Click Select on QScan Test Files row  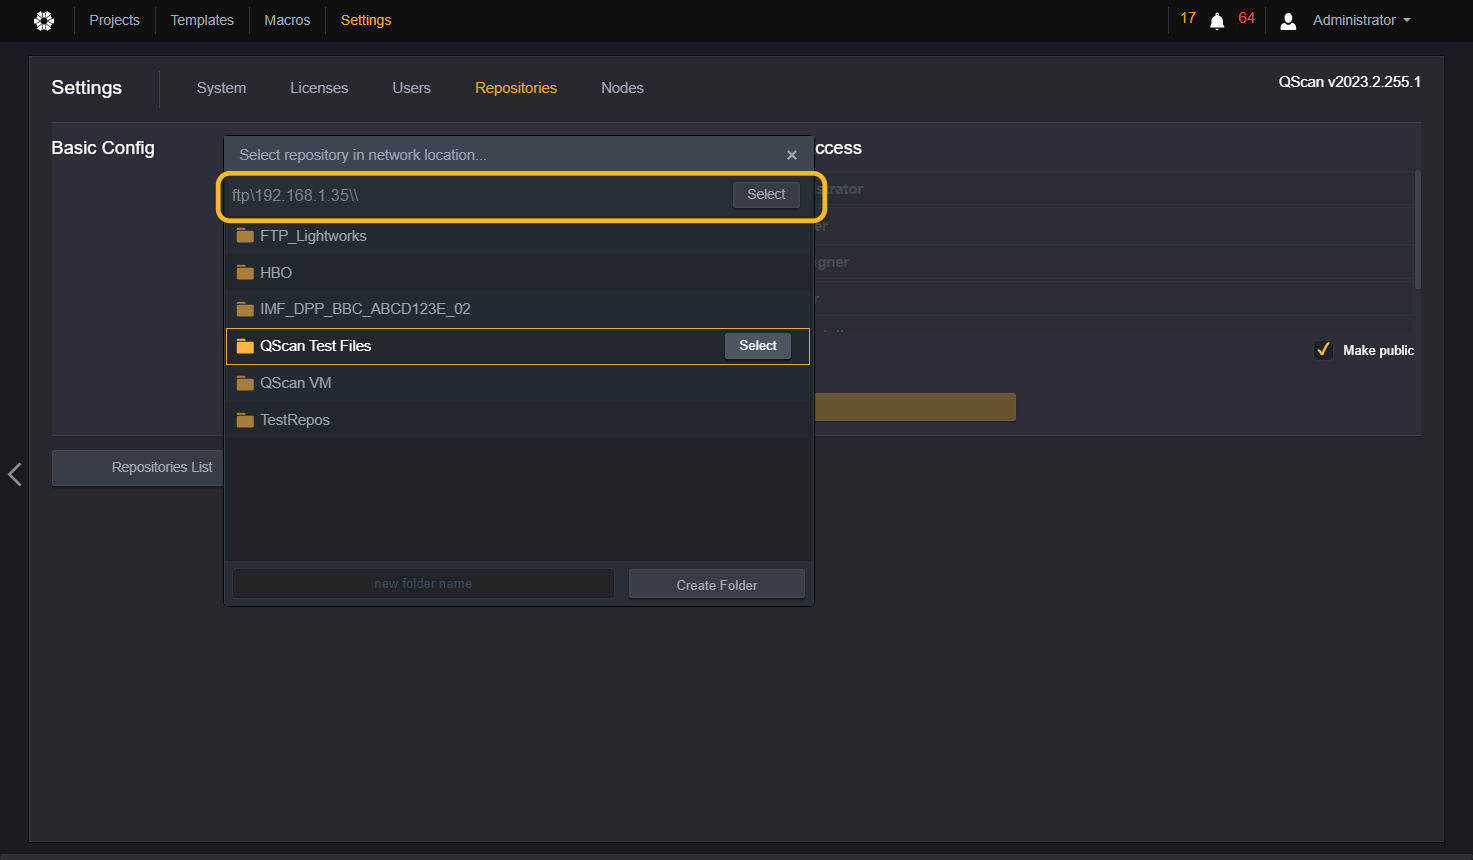(758, 346)
